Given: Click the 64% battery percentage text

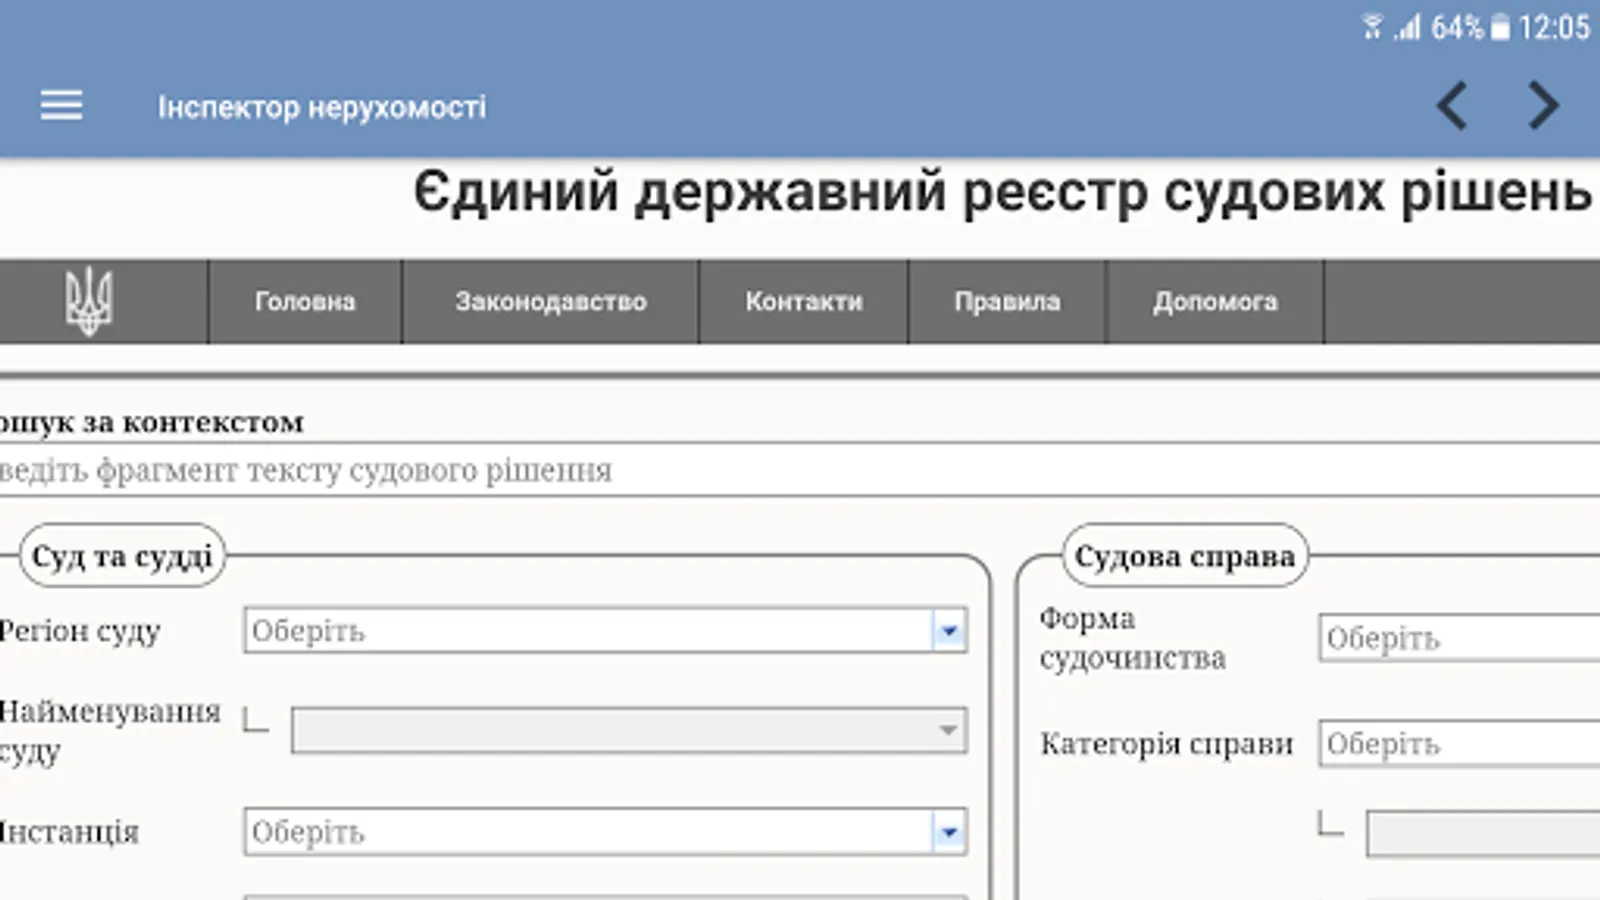Looking at the screenshot, I should click(1457, 27).
